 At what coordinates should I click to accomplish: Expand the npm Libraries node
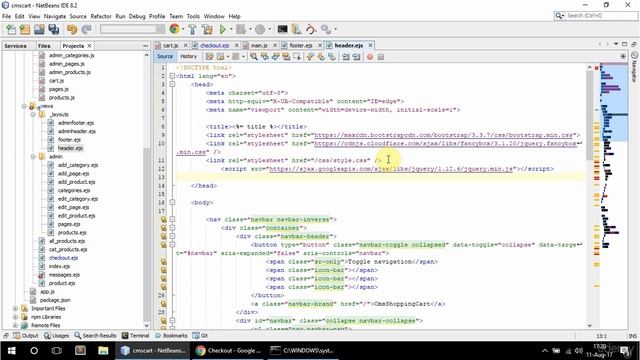[16, 317]
